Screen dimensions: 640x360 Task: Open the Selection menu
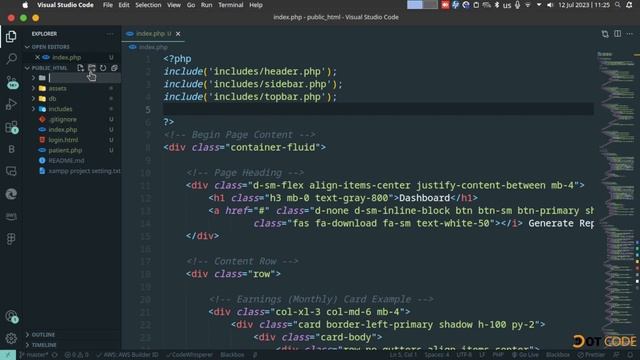[148, 5]
